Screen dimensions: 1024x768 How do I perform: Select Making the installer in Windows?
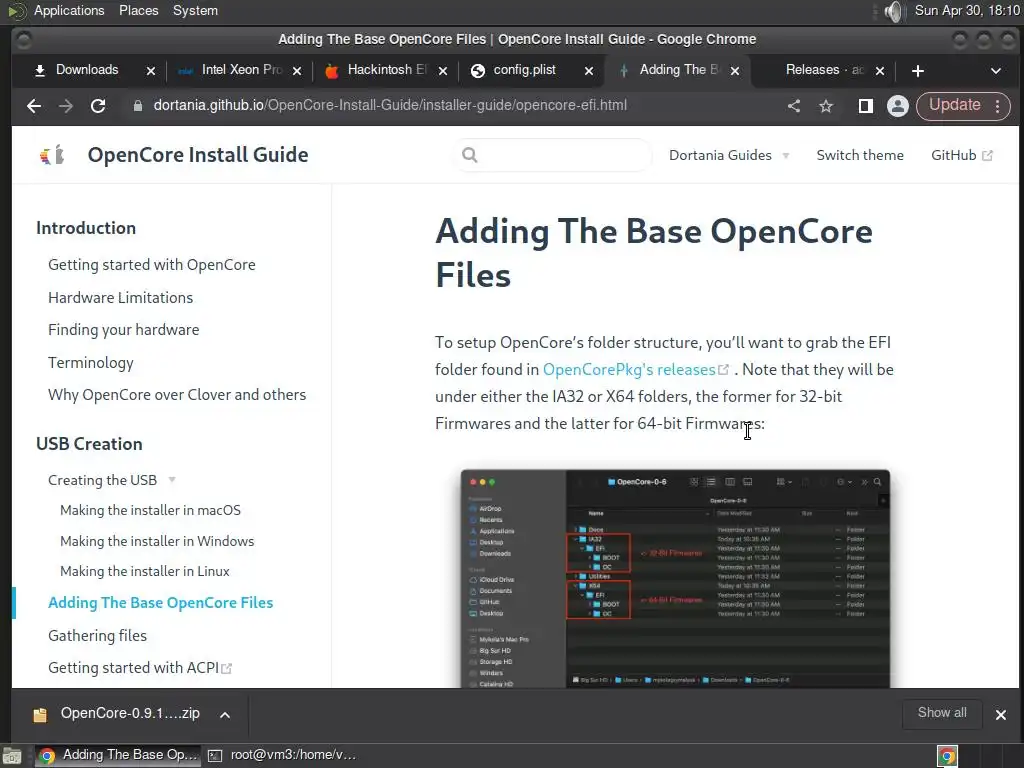157,541
